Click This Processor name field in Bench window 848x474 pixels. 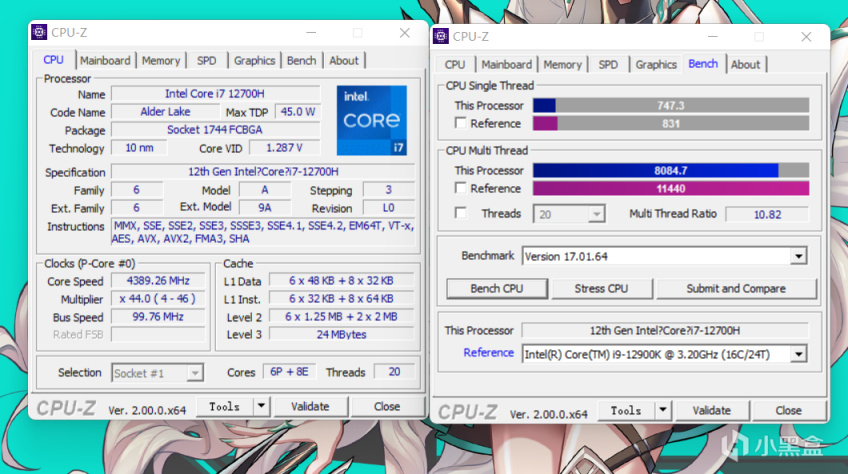(x=665, y=331)
